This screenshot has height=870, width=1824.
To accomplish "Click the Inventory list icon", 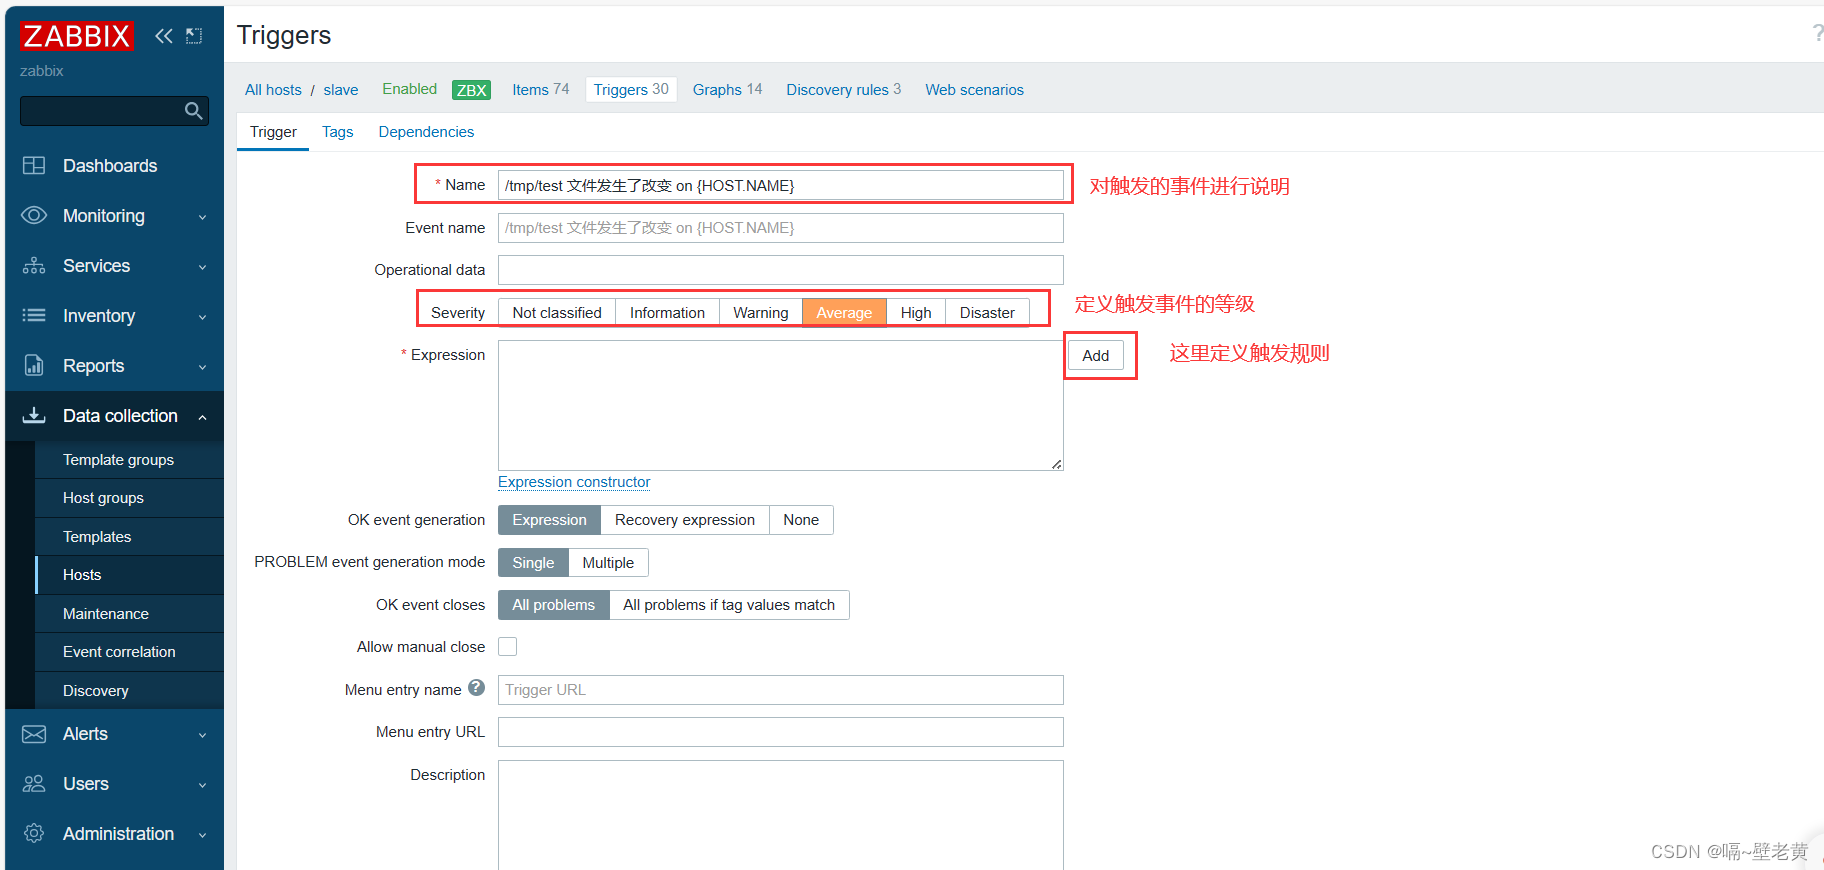I will click(34, 316).
